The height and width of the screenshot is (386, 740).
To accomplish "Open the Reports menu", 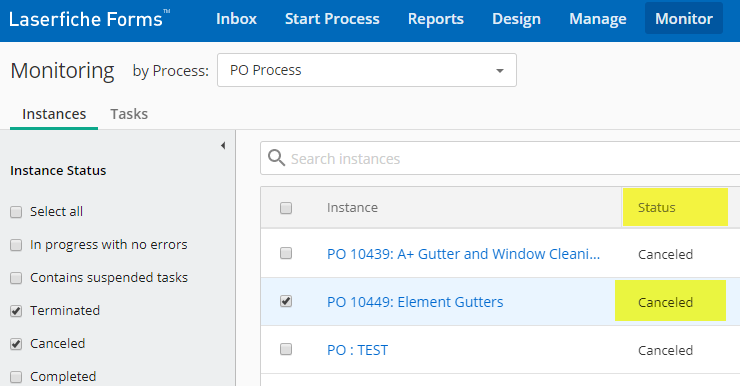I will point(436,19).
